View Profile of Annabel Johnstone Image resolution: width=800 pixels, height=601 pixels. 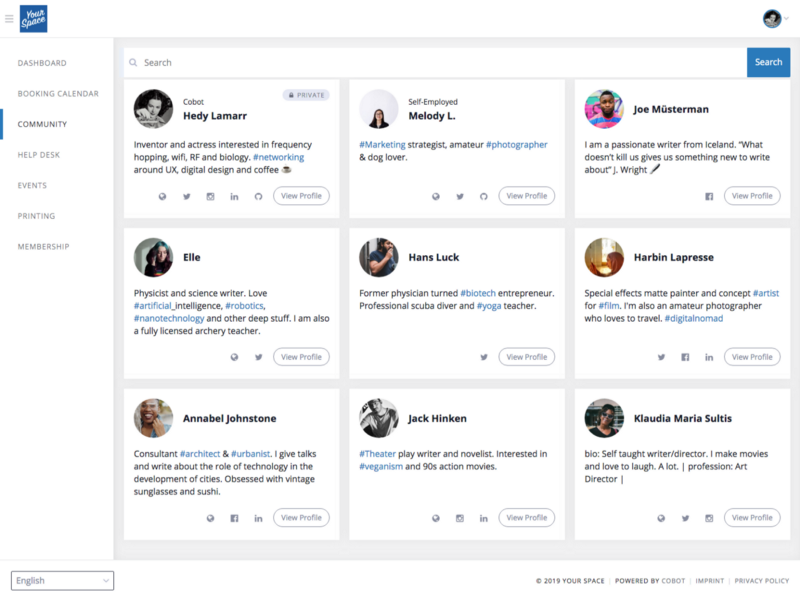pos(301,518)
